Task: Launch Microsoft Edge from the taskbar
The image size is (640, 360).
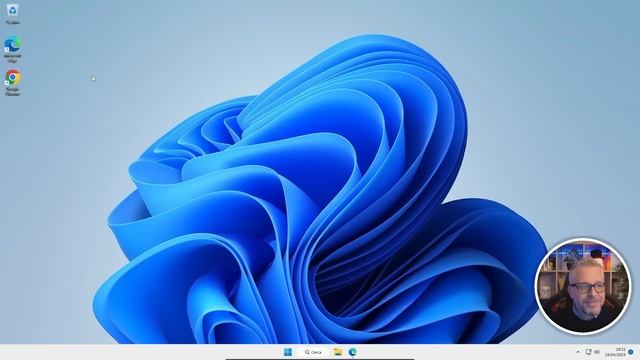Action: [353, 352]
